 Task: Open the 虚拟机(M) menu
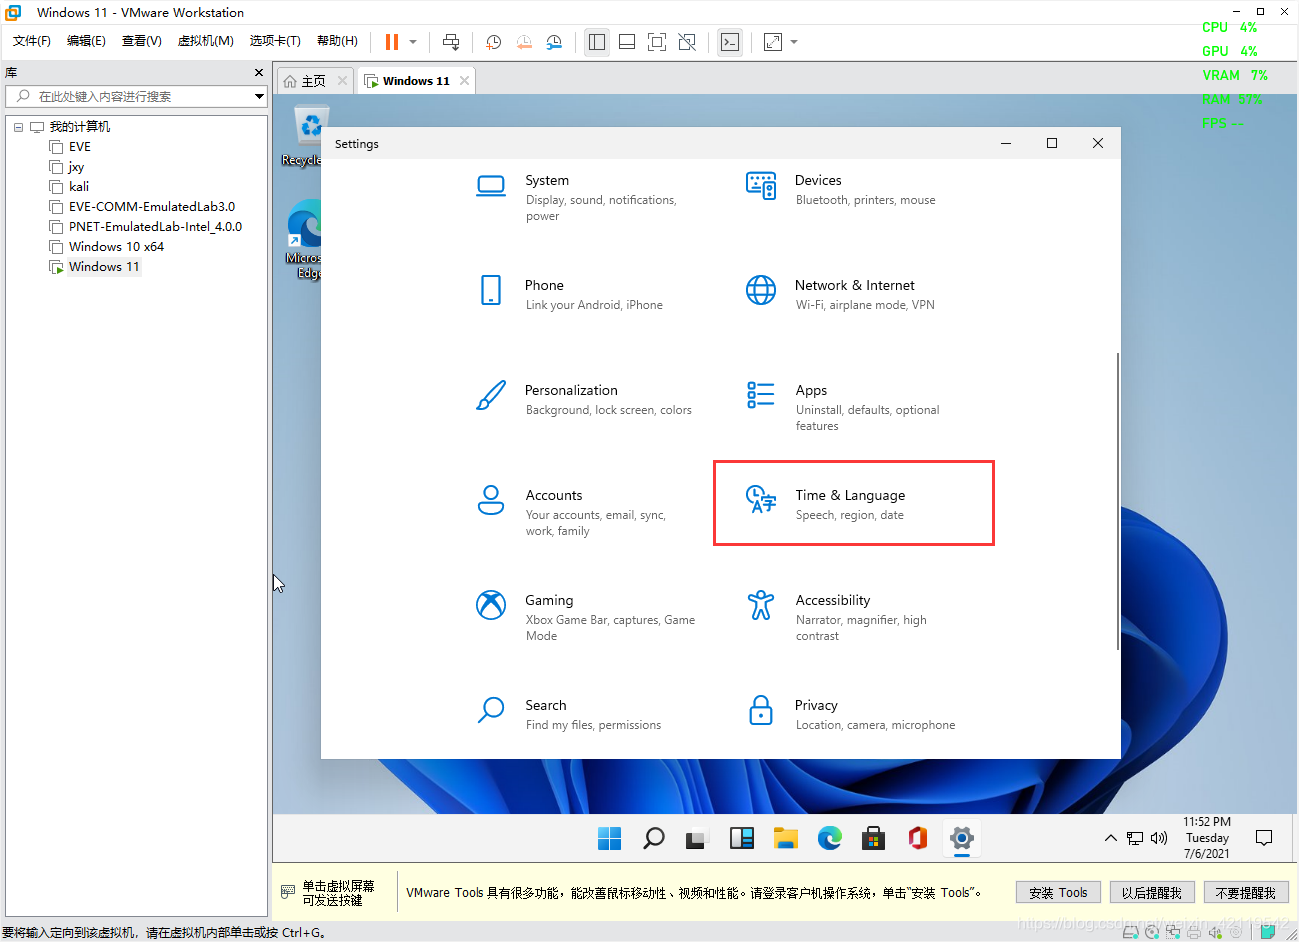206,41
